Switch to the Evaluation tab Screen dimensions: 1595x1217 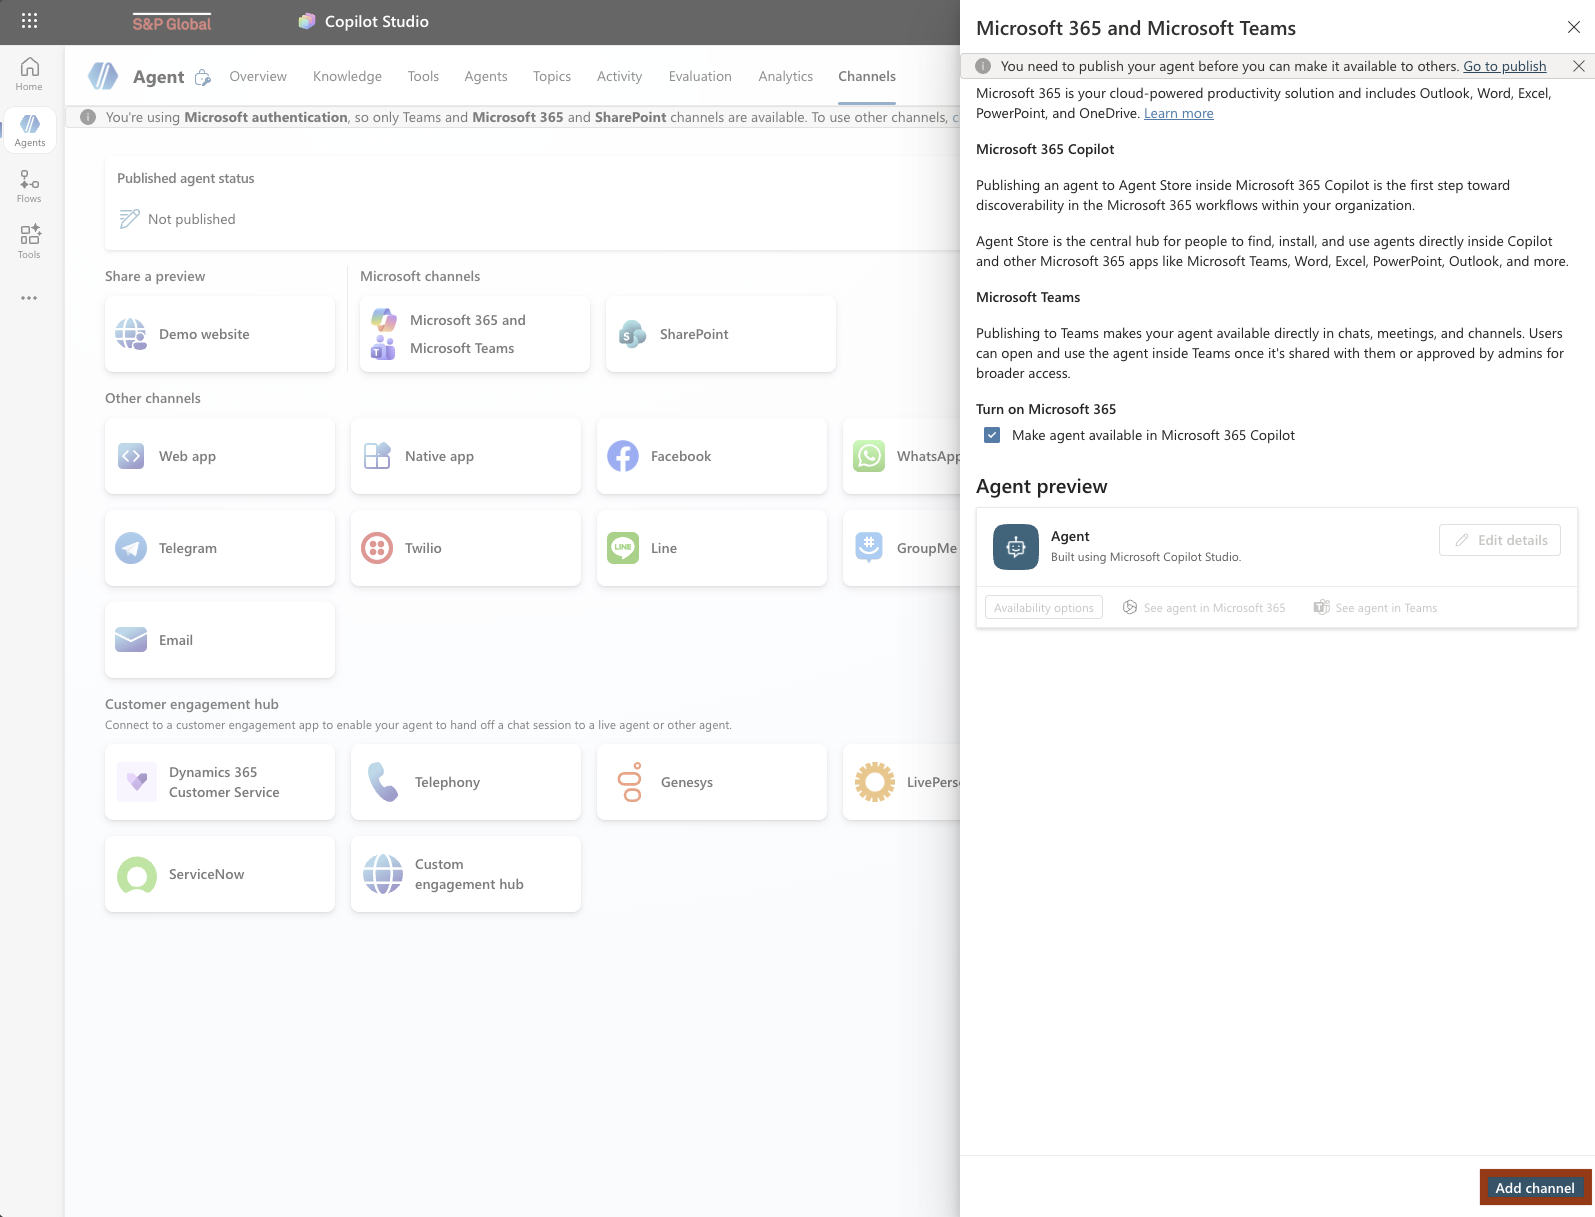pos(700,76)
